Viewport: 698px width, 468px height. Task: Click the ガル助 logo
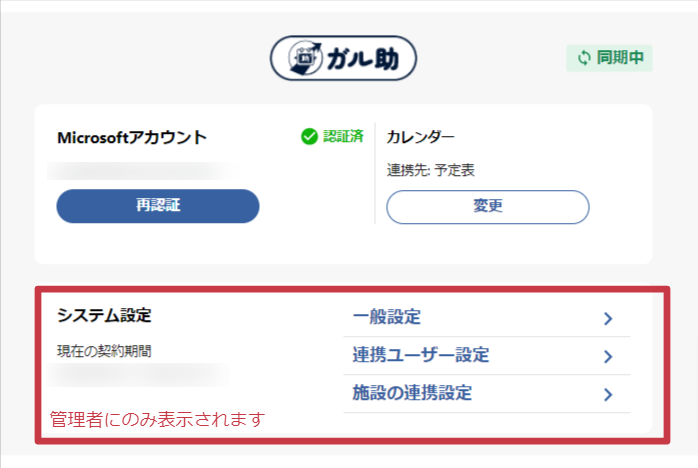click(x=343, y=58)
